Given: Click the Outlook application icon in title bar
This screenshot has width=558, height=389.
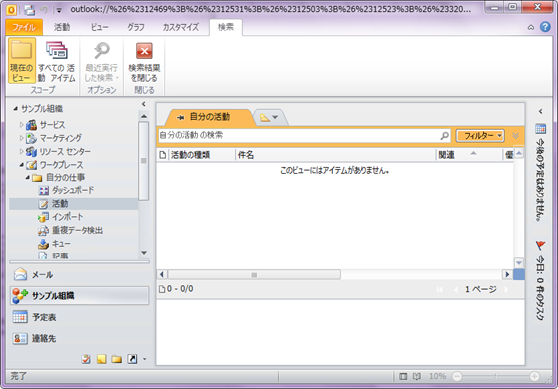Looking at the screenshot, I should click(12, 10).
